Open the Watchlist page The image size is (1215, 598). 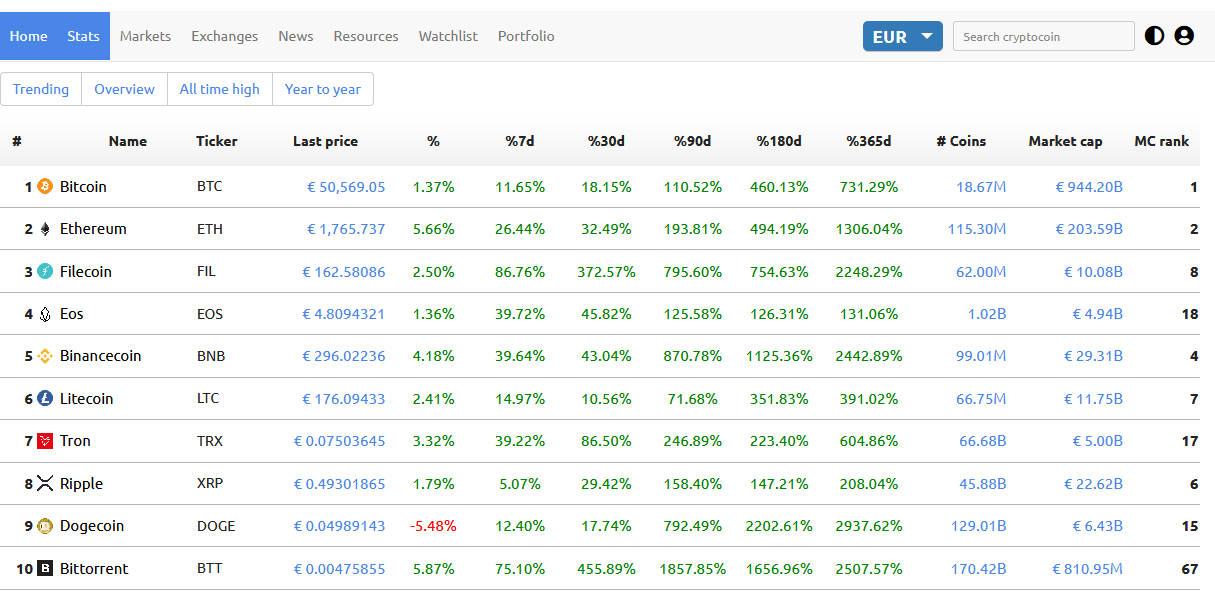point(448,36)
